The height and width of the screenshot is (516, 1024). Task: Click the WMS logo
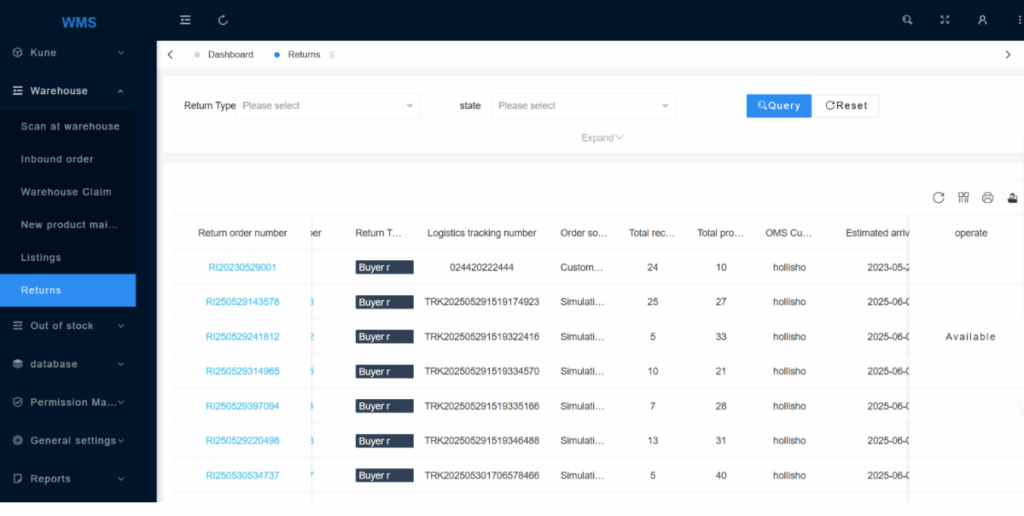[x=79, y=22]
